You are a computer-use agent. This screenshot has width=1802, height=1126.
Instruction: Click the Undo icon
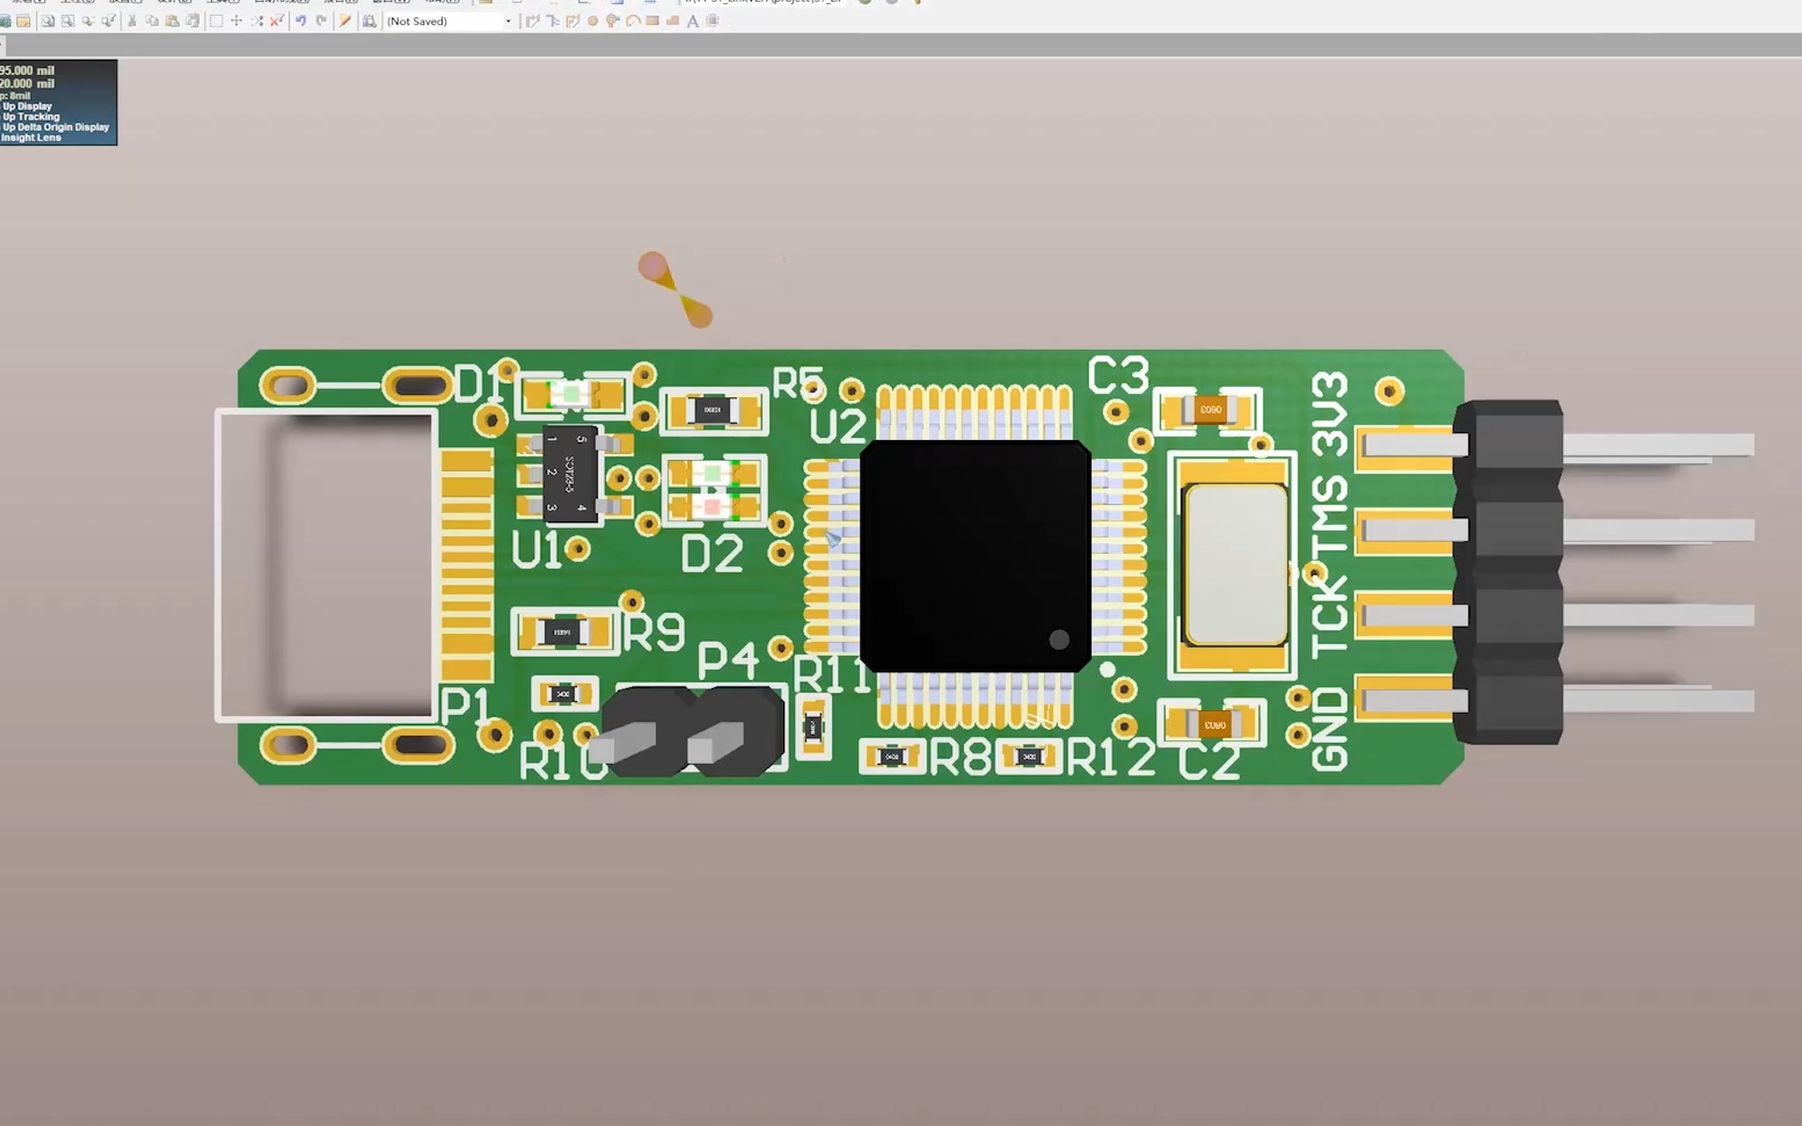pyautogui.click(x=302, y=20)
